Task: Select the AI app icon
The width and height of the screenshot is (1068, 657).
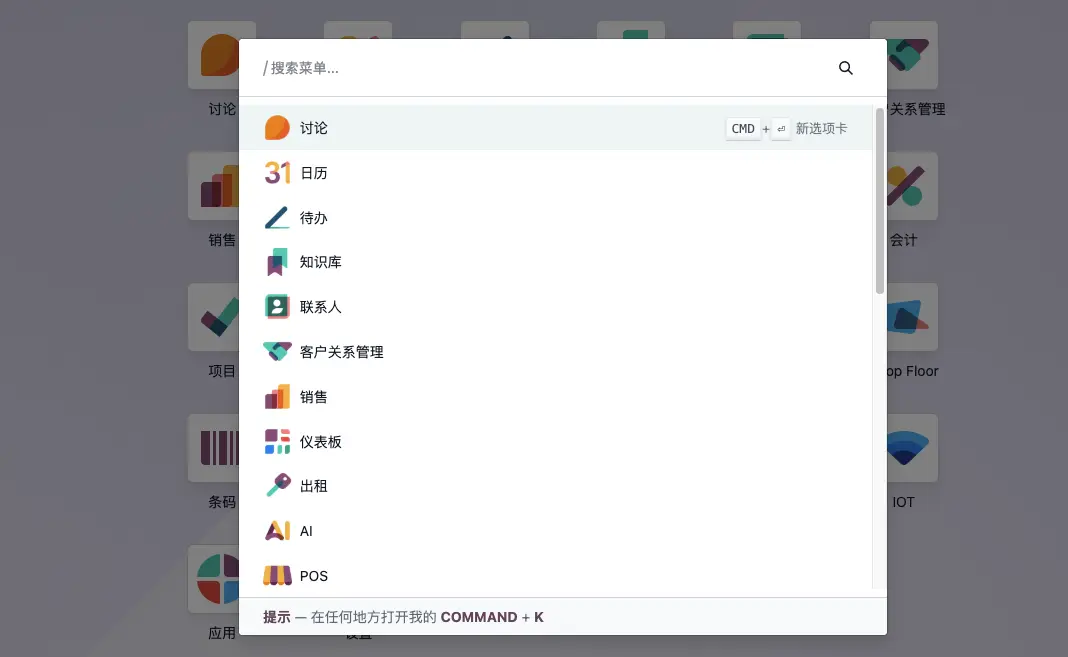Action: click(x=276, y=530)
